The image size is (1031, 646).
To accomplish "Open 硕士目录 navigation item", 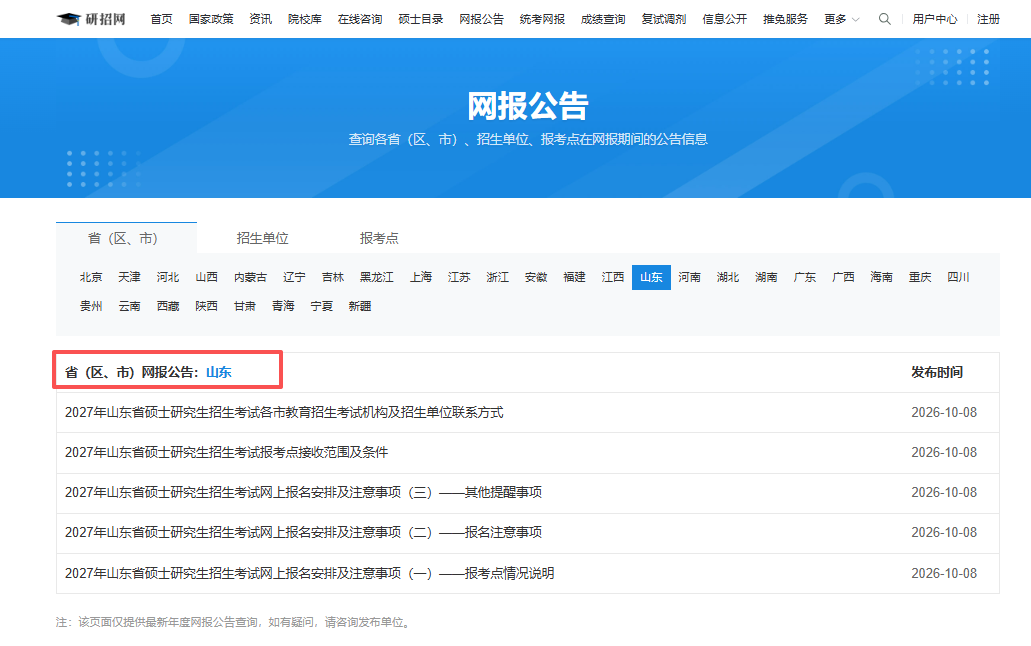I will [x=421, y=19].
